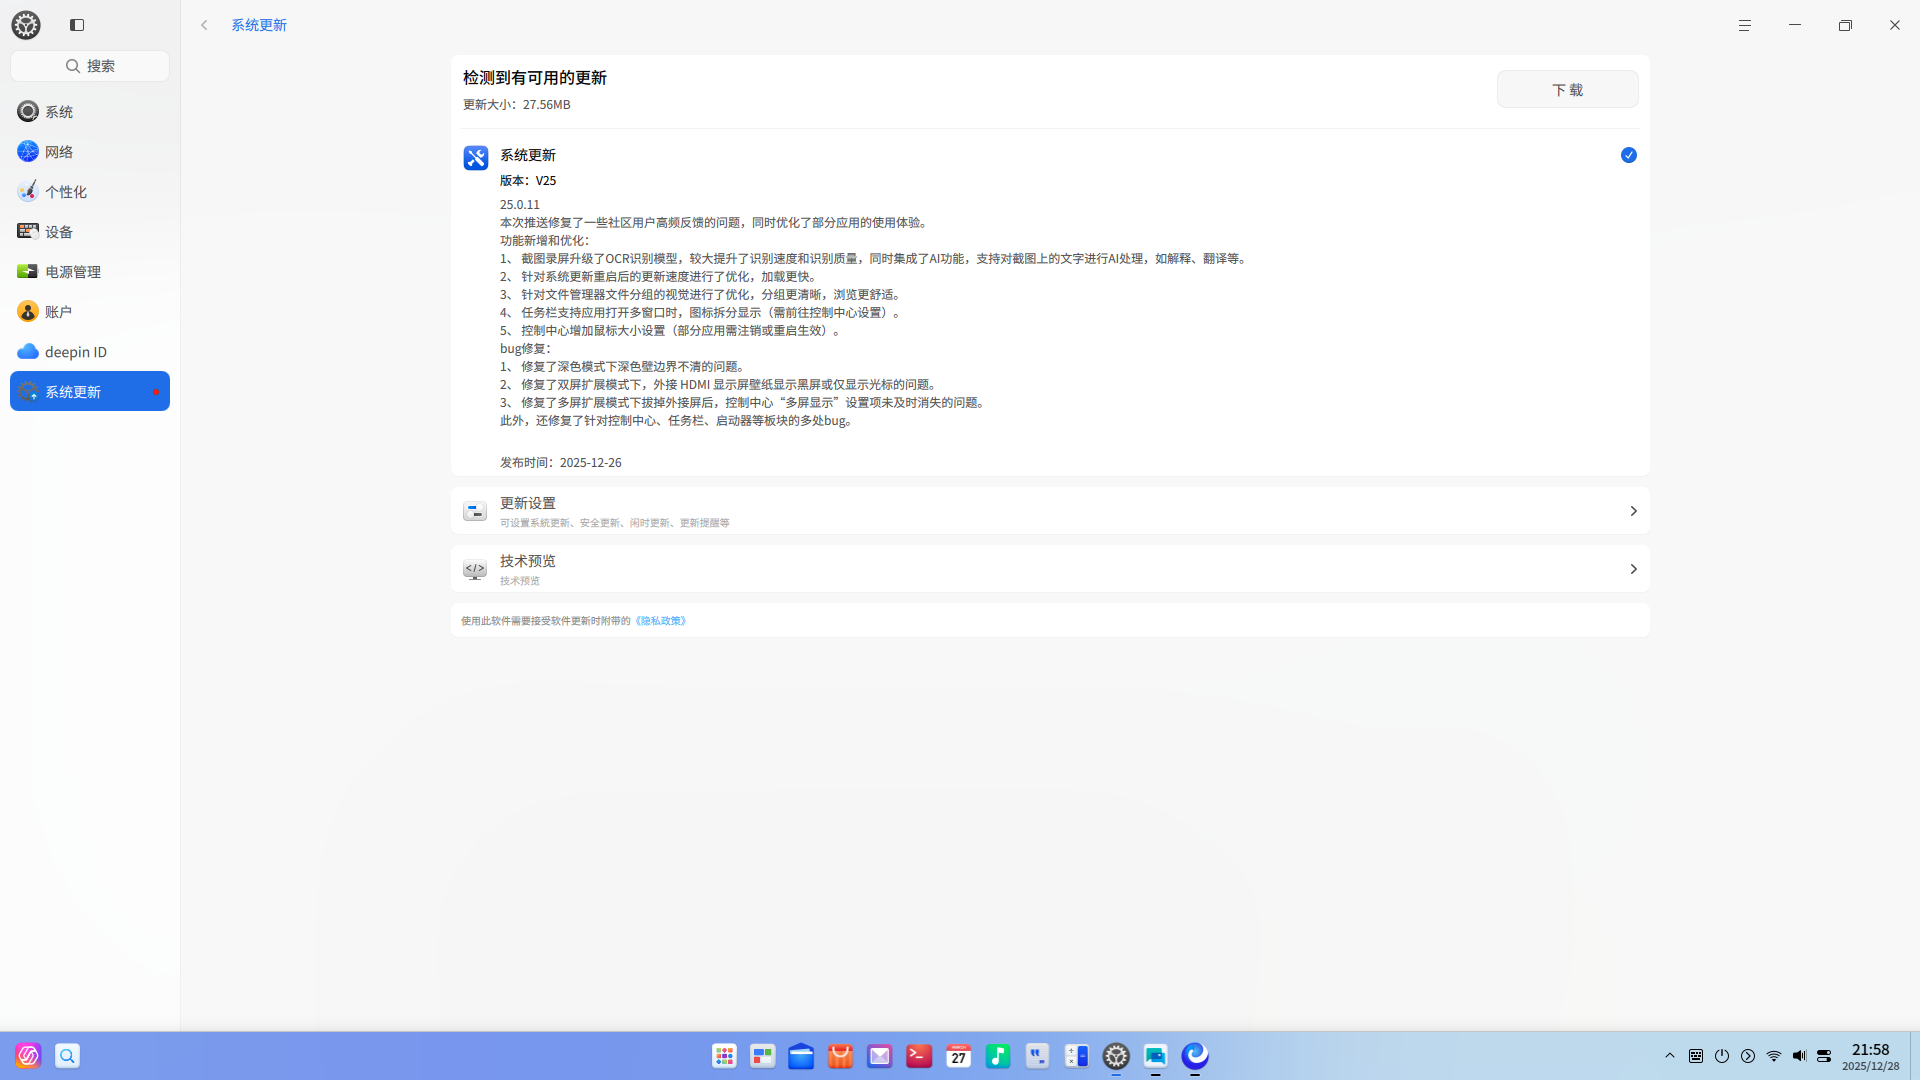Image resolution: width=1920 pixels, height=1080 pixels.
Task: Open the deepin ID cloud section
Action: pyautogui.click(x=75, y=351)
